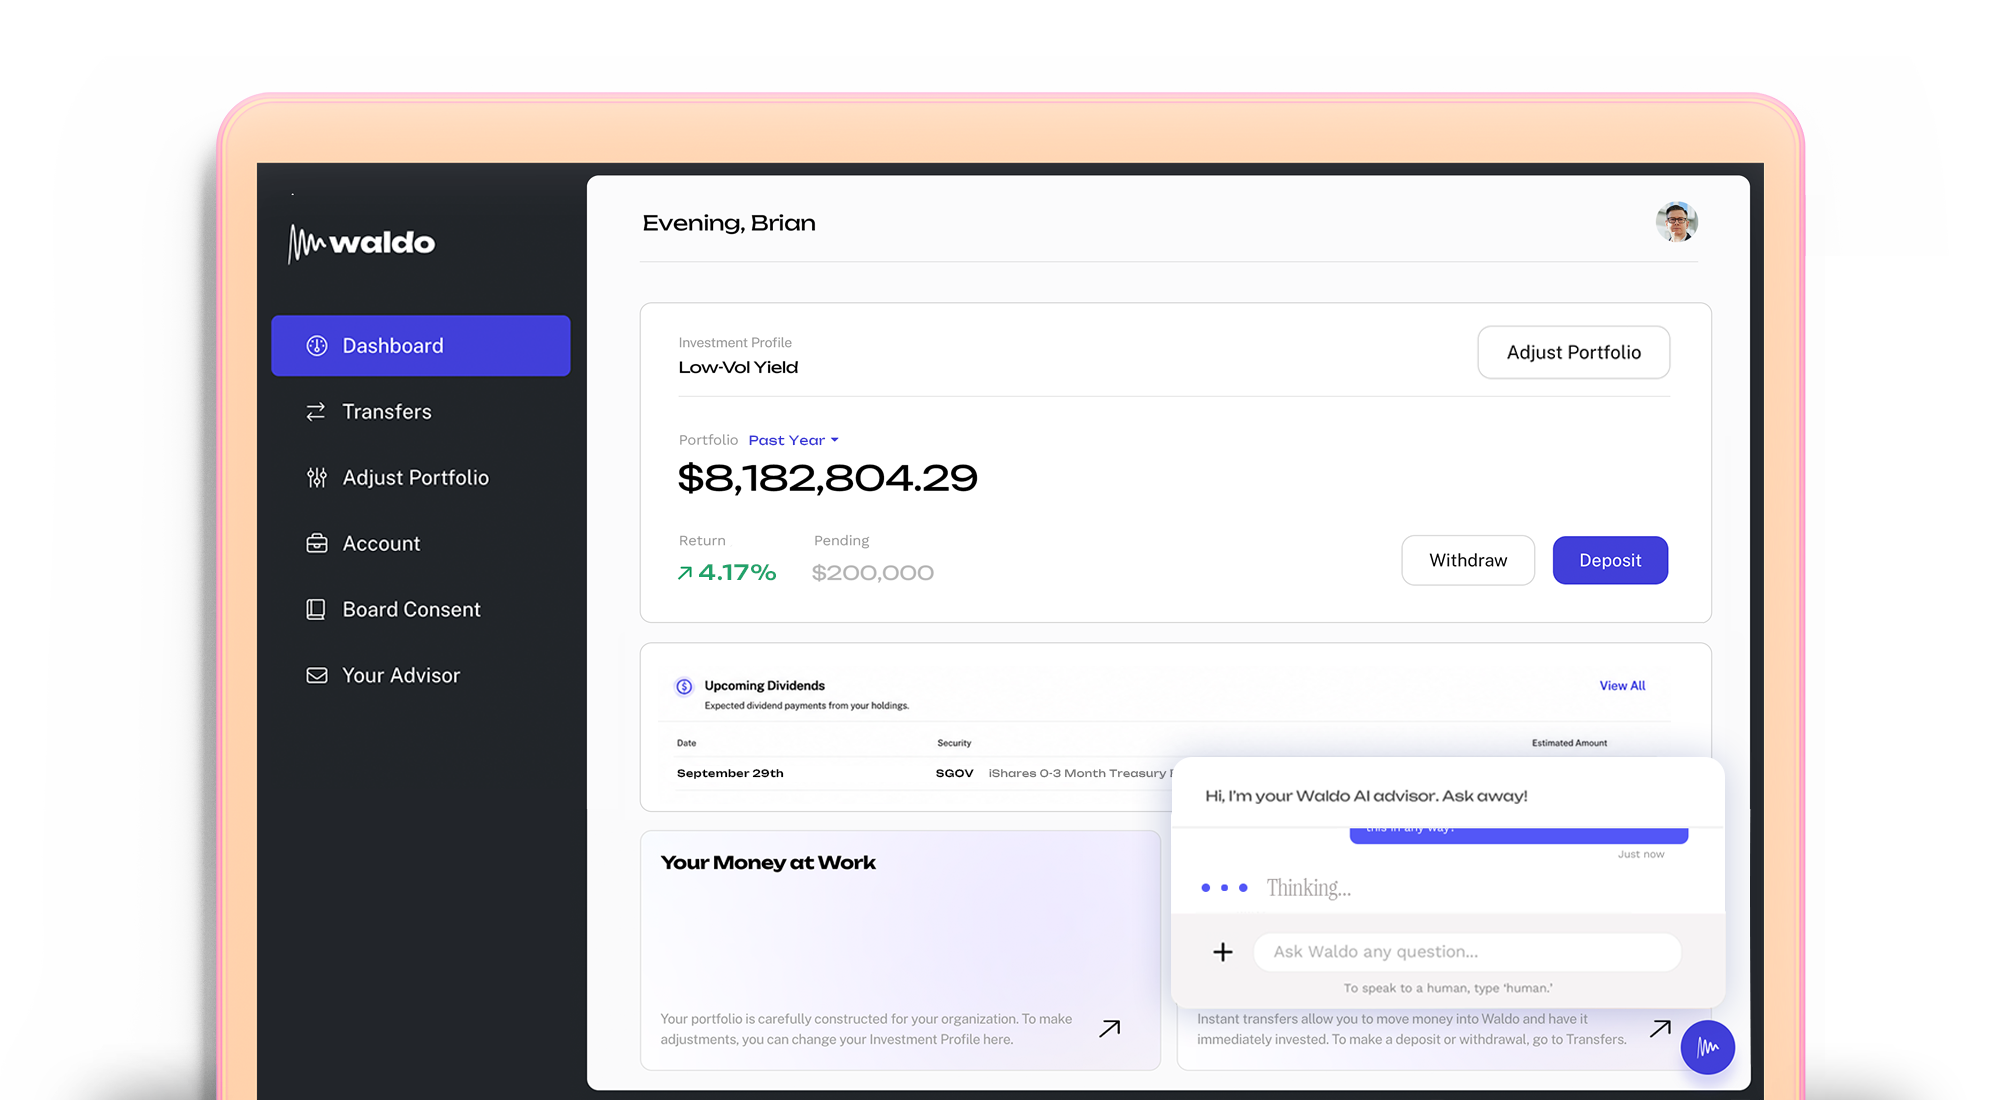
Task: Click the Transfers arrows icon
Action: coord(316,412)
